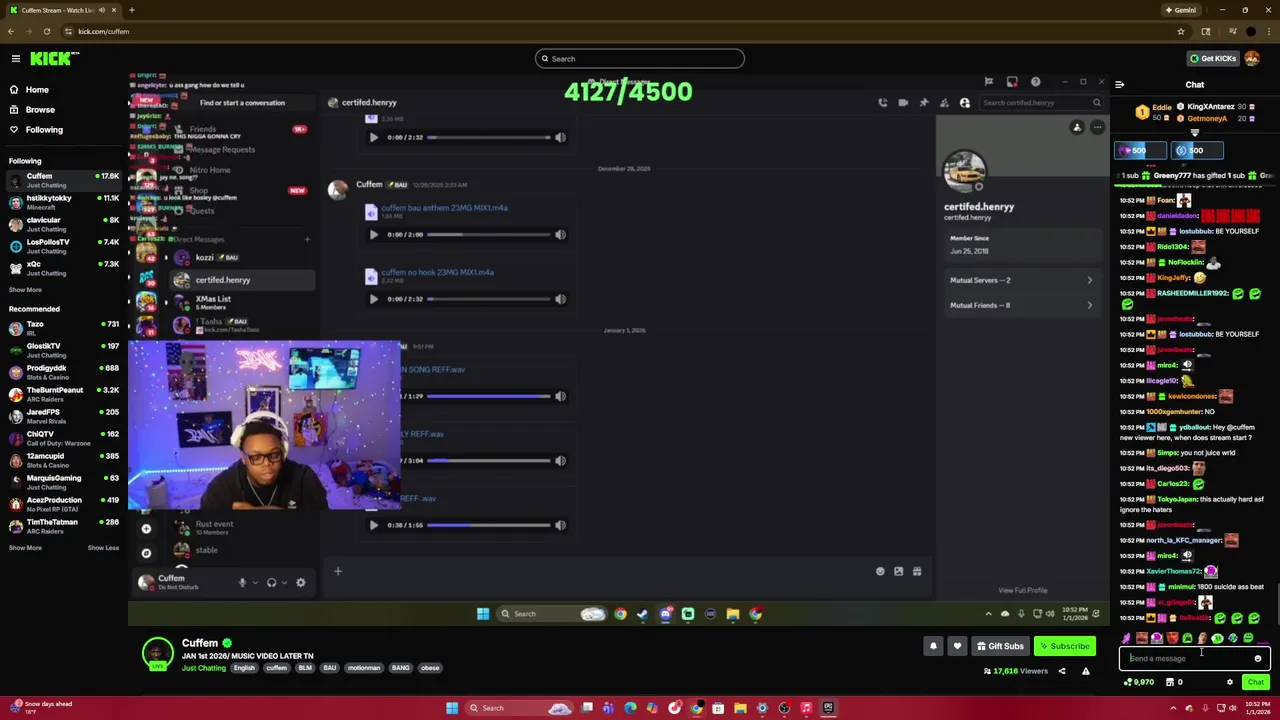Viewport: 1280px width, 720px height.
Task: Open the chat shop store icon
Action: coord(1169,683)
